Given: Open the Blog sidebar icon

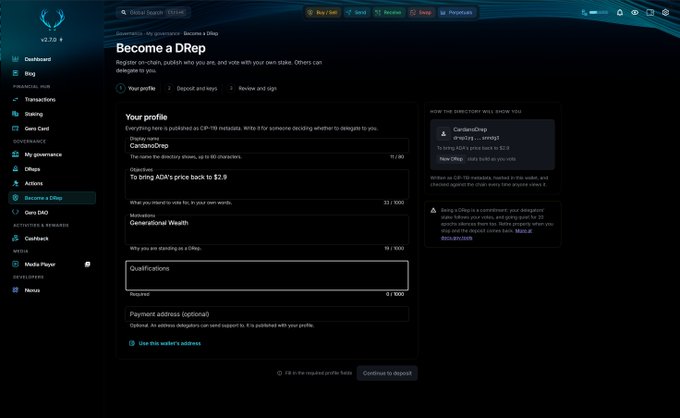Looking at the screenshot, I should [x=16, y=73].
